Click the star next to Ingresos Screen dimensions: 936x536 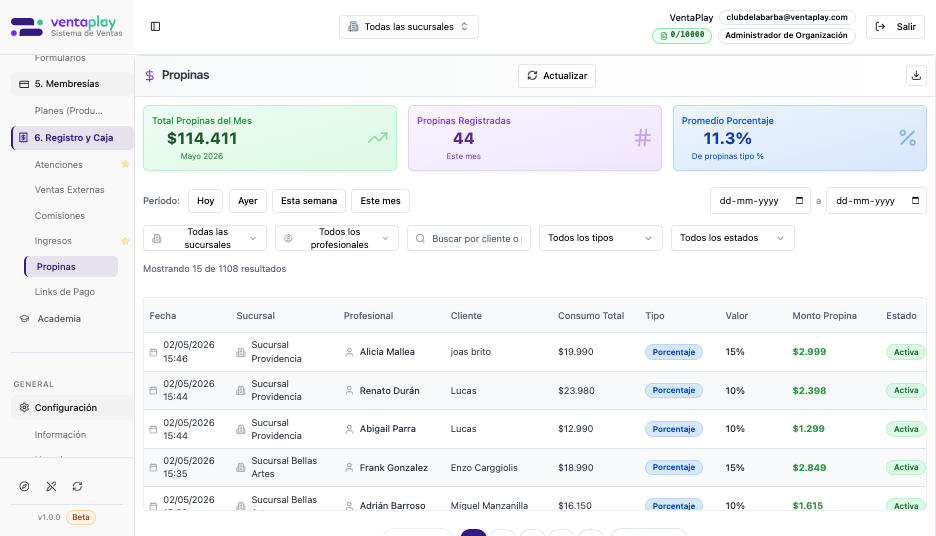[125, 241]
